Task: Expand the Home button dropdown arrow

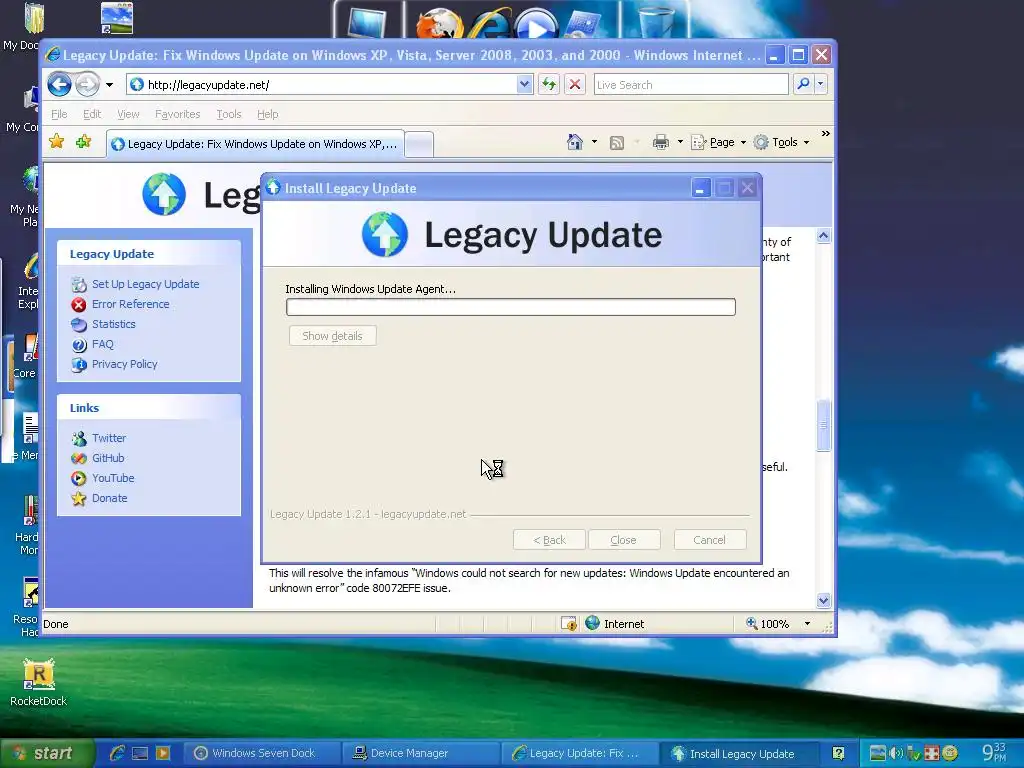Action: 594,142
